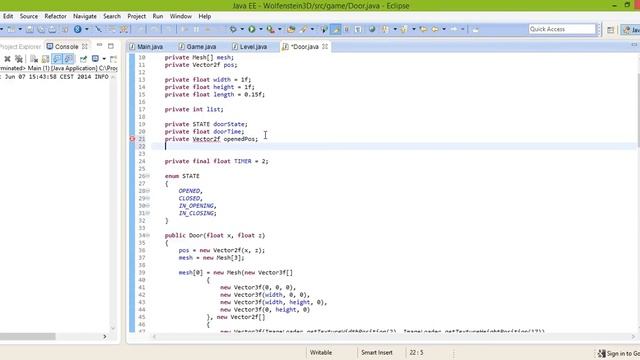Focus the Quick Access search field
Viewport: 640px width, 360px height.
coord(562,29)
